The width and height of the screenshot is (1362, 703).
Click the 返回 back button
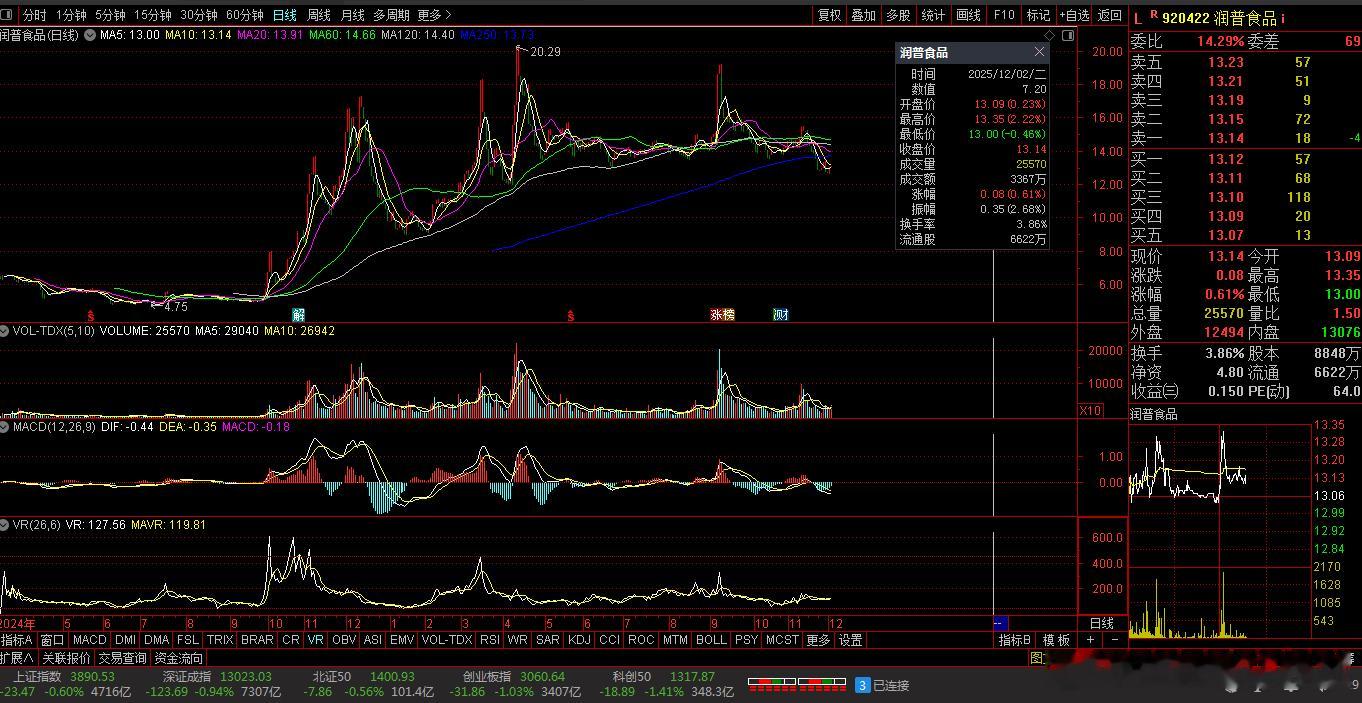[x=1110, y=15]
